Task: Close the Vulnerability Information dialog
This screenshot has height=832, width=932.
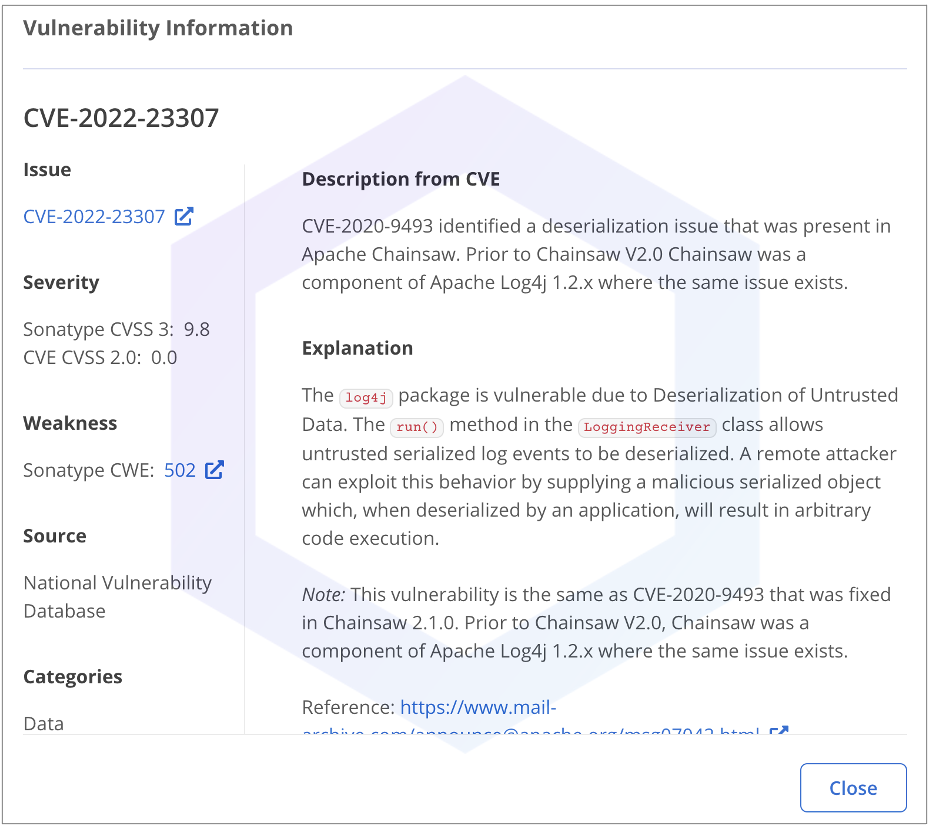Action: [x=853, y=787]
